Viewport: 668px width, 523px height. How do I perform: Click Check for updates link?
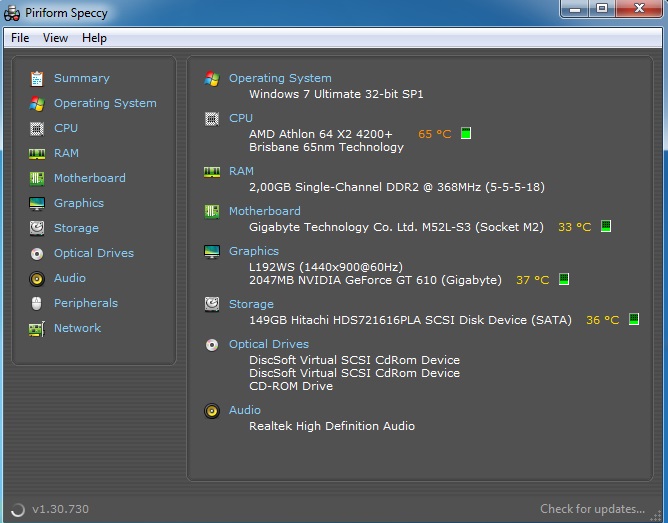pyautogui.click(x=592, y=509)
